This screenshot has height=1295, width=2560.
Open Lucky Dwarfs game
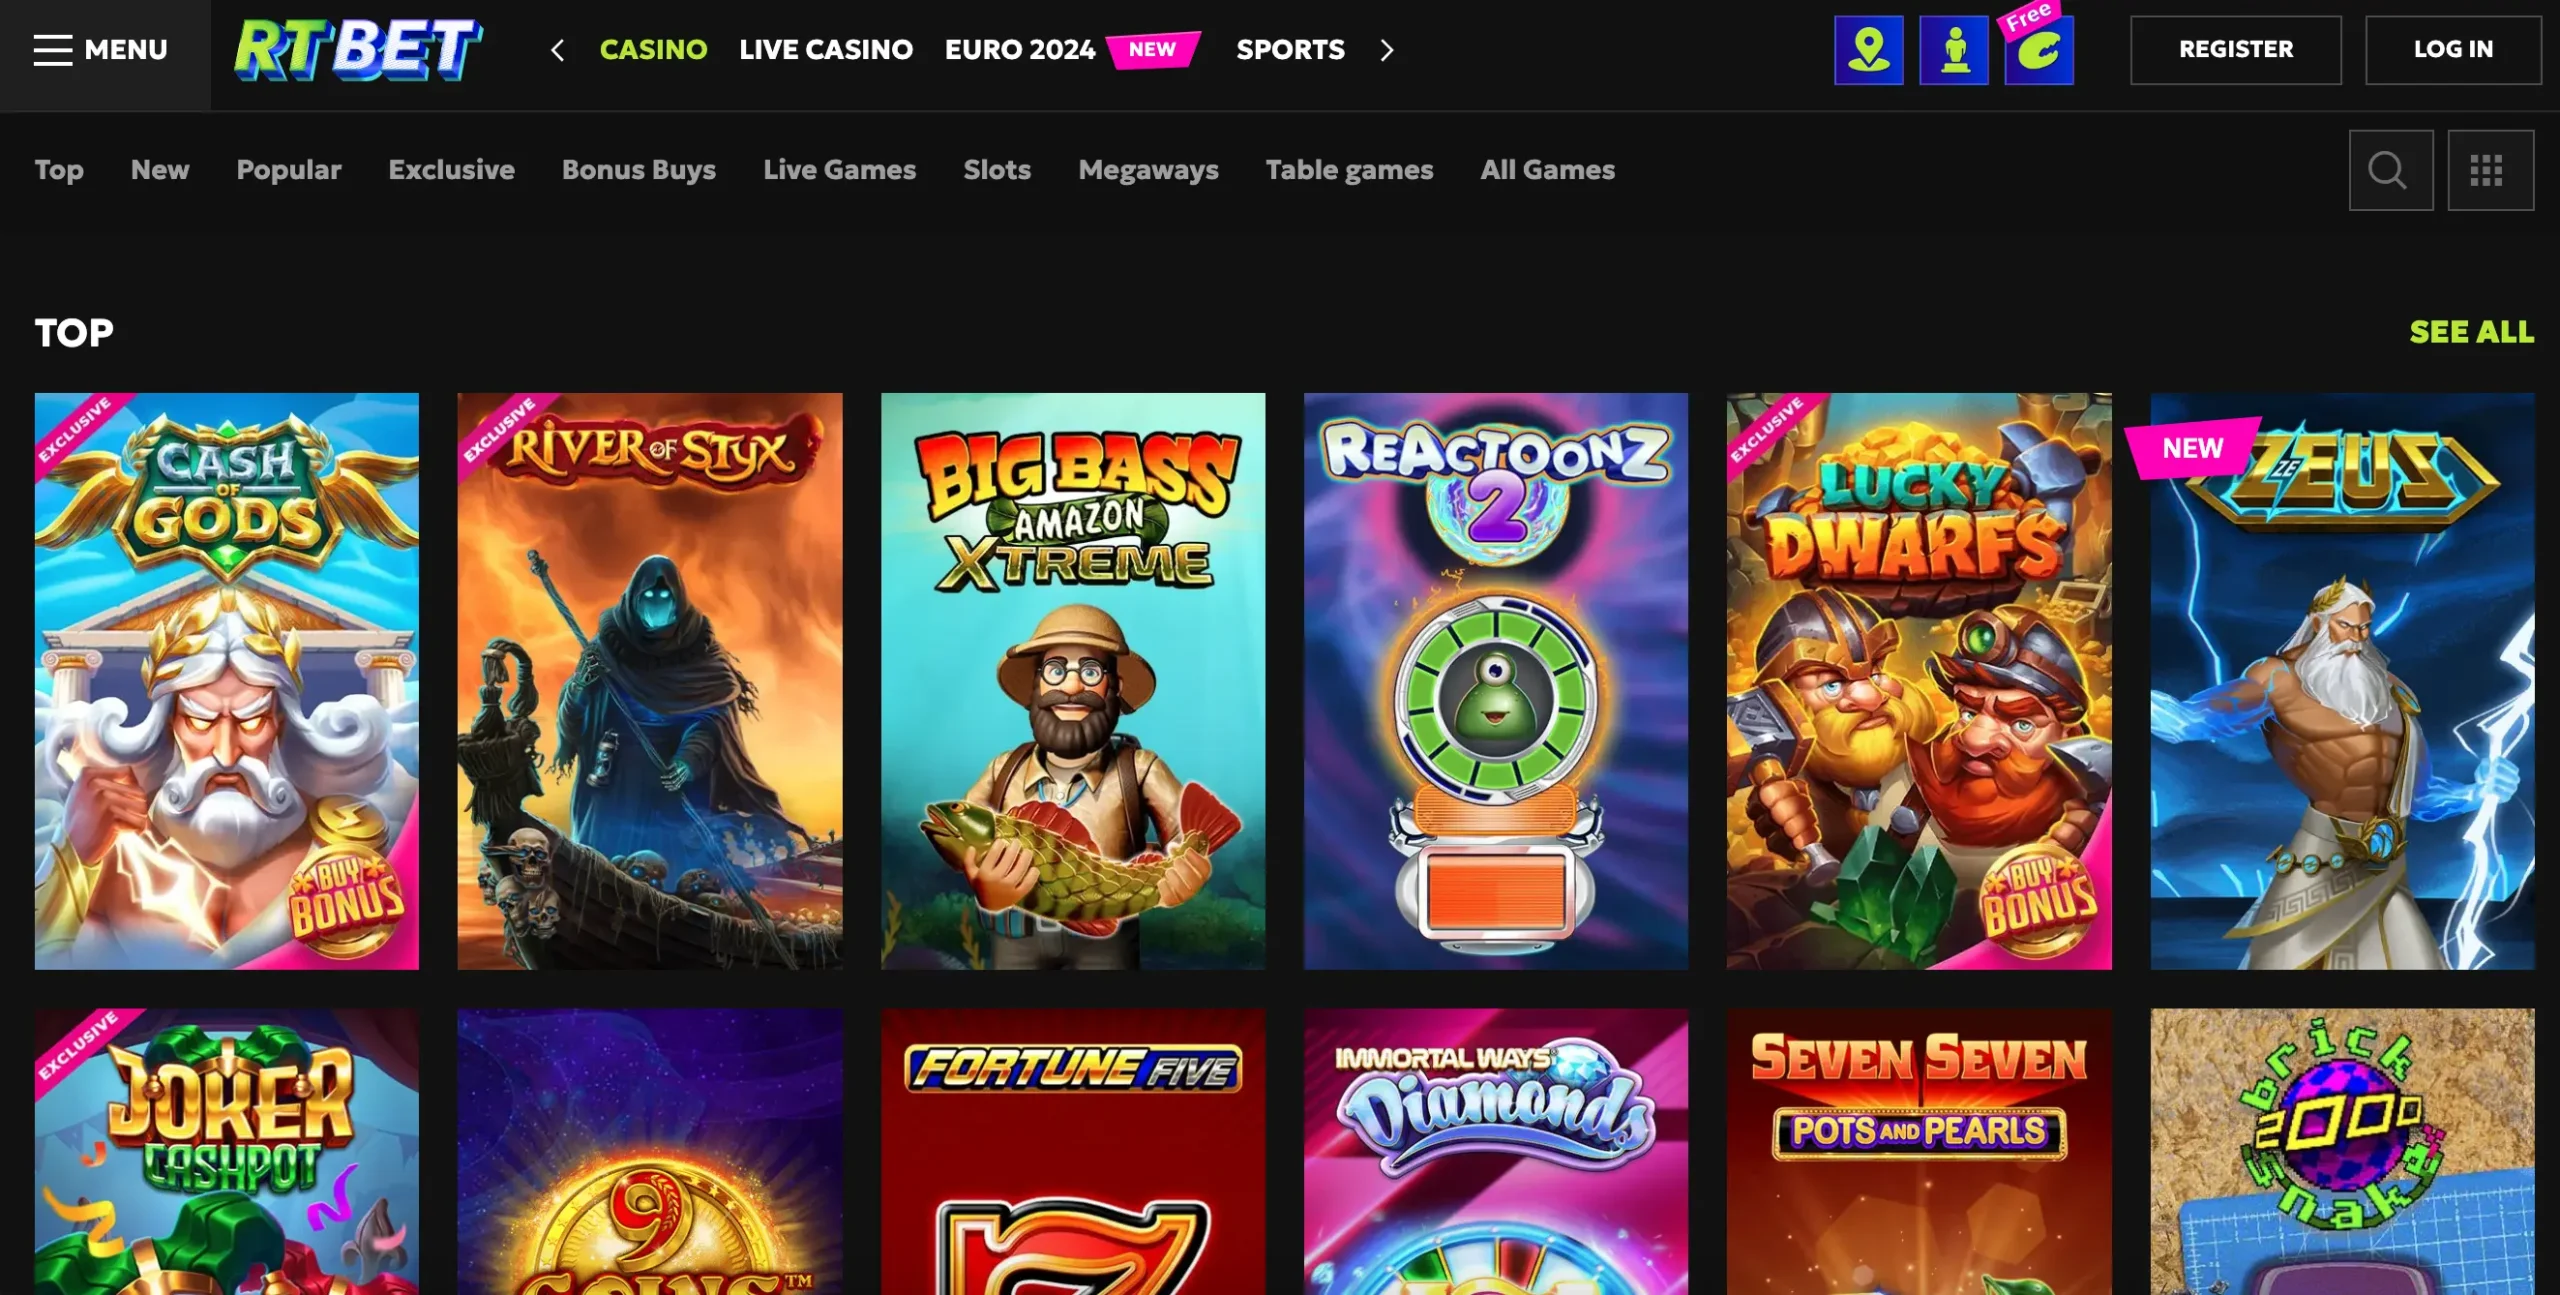click(1919, 681)
